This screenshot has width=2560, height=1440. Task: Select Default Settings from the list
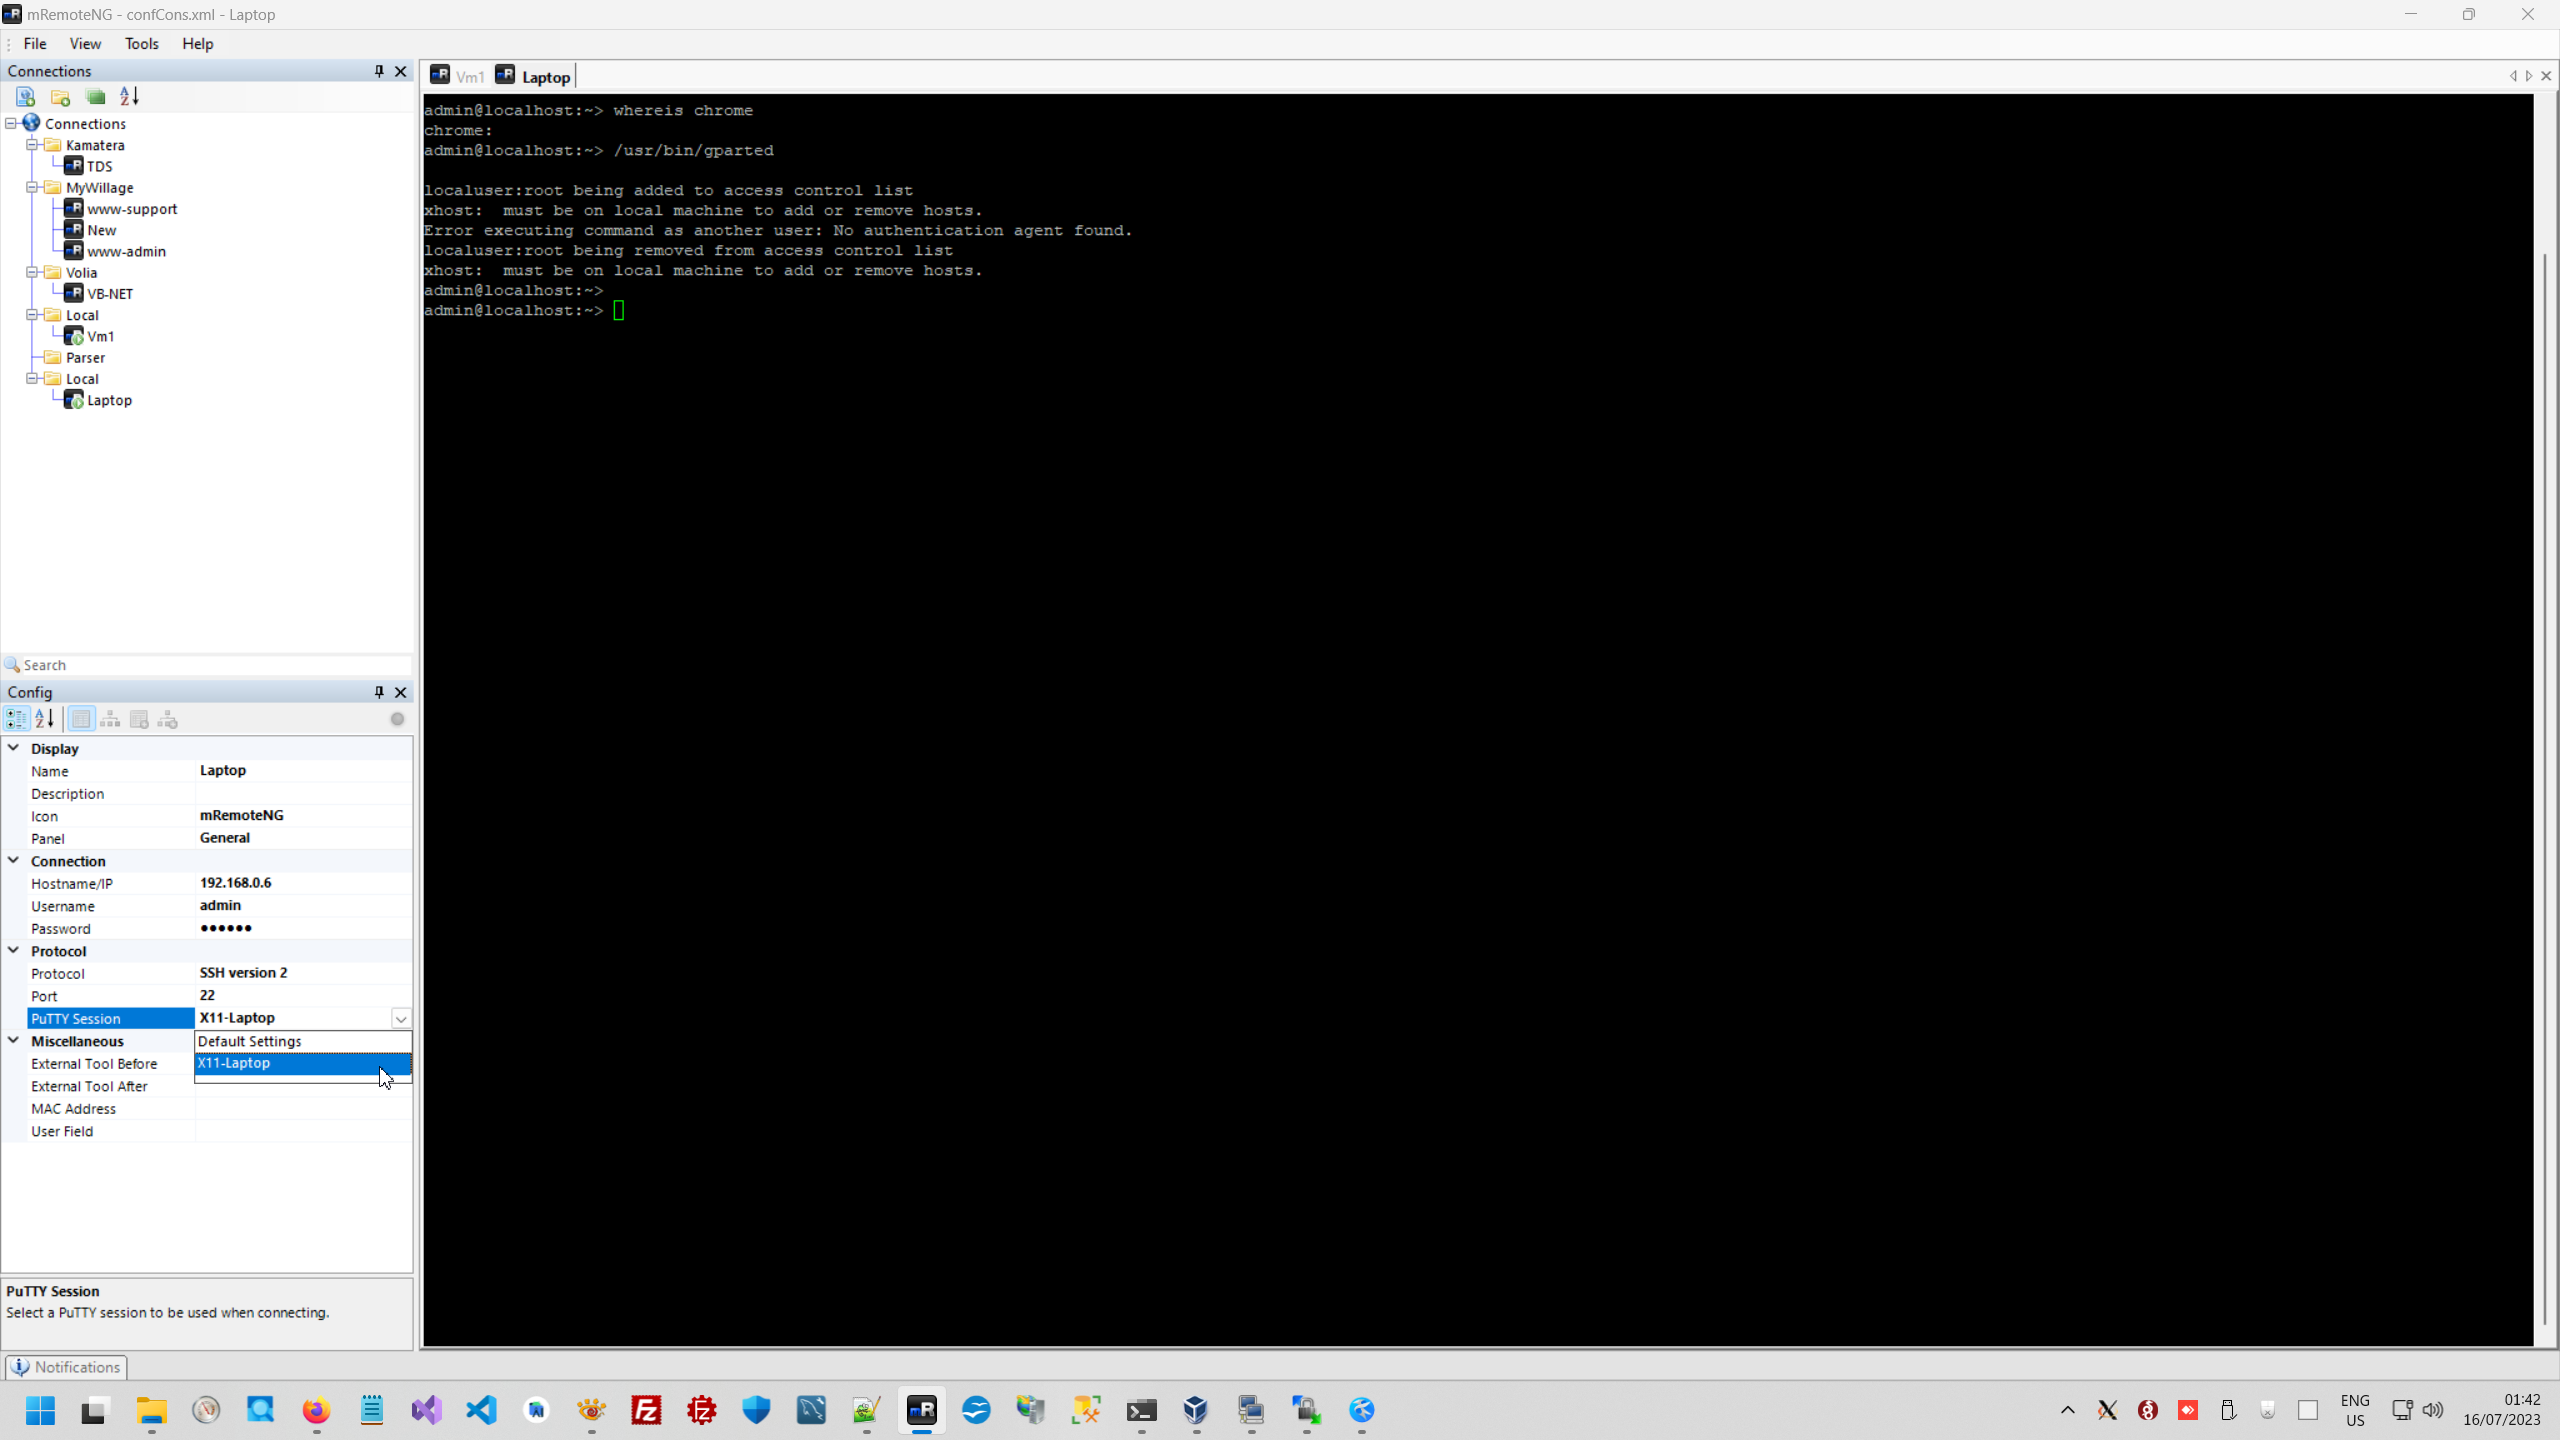pyautogui.click(x=250, y=1041)
